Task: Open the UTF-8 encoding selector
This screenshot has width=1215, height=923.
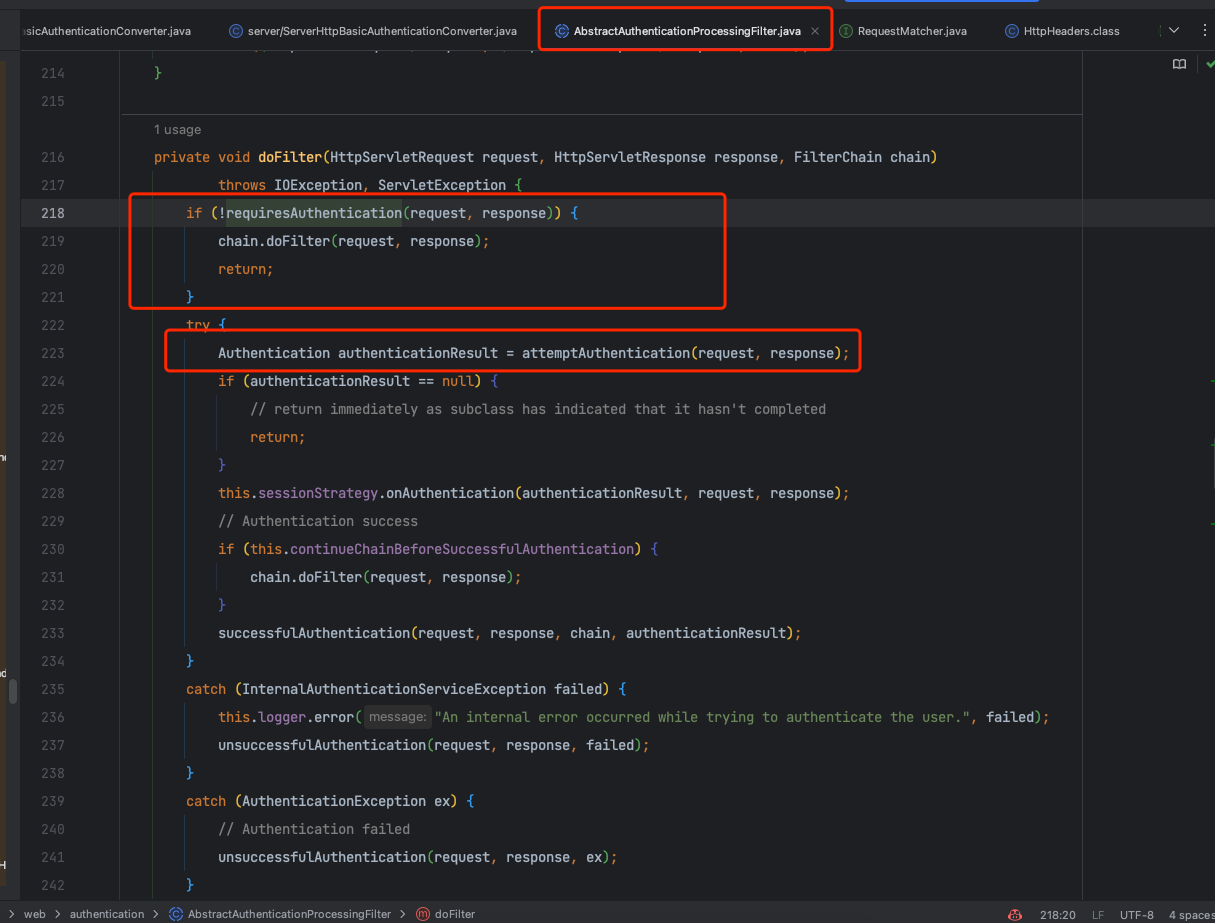Action: 1136,914
